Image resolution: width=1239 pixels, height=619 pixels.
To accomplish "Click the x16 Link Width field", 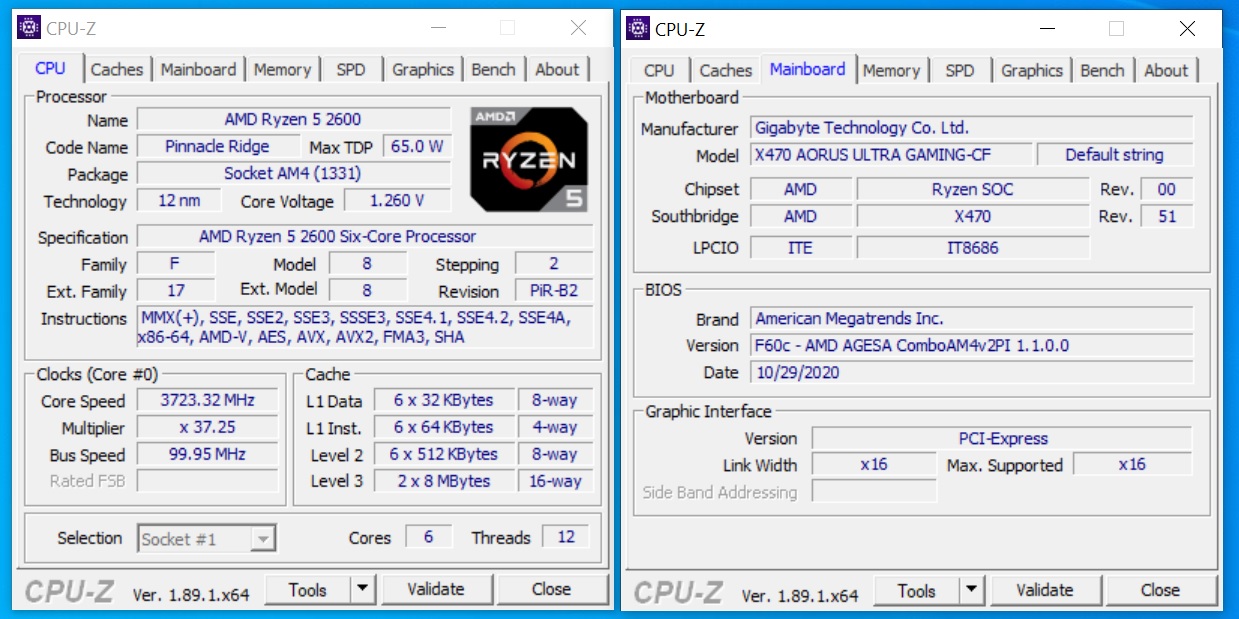I will pos(874,465).
